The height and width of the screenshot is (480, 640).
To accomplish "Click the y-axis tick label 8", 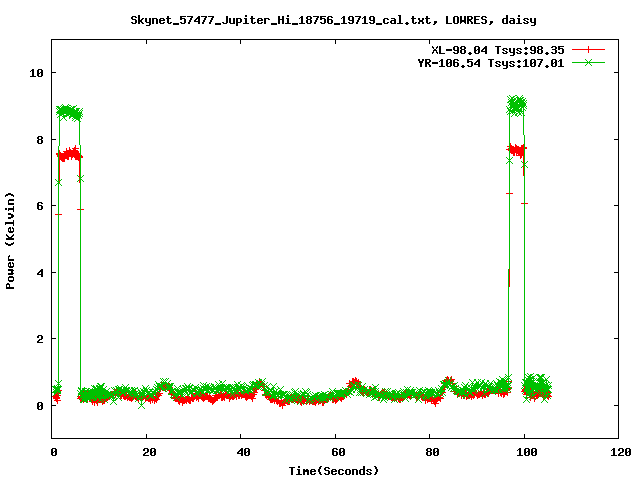I will [40, 140].
